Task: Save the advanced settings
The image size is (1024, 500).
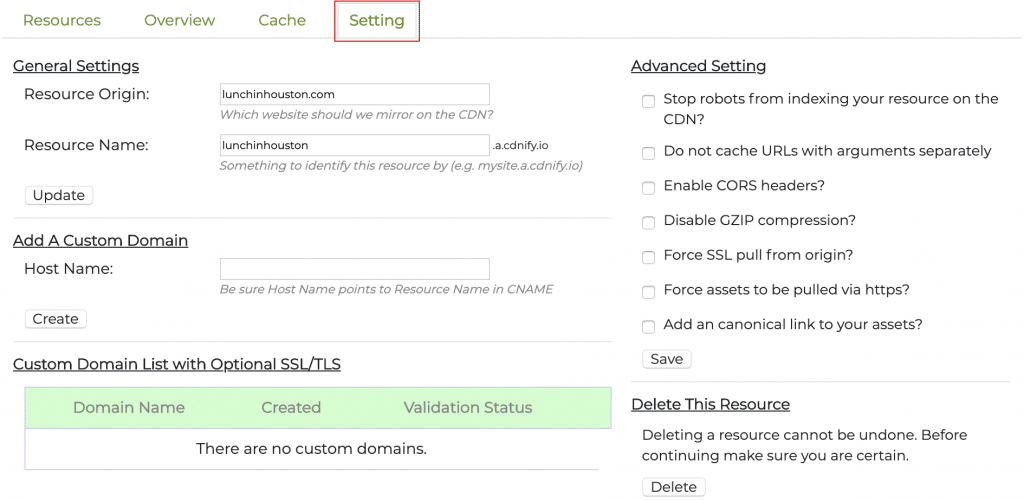Action: (666, 359)
